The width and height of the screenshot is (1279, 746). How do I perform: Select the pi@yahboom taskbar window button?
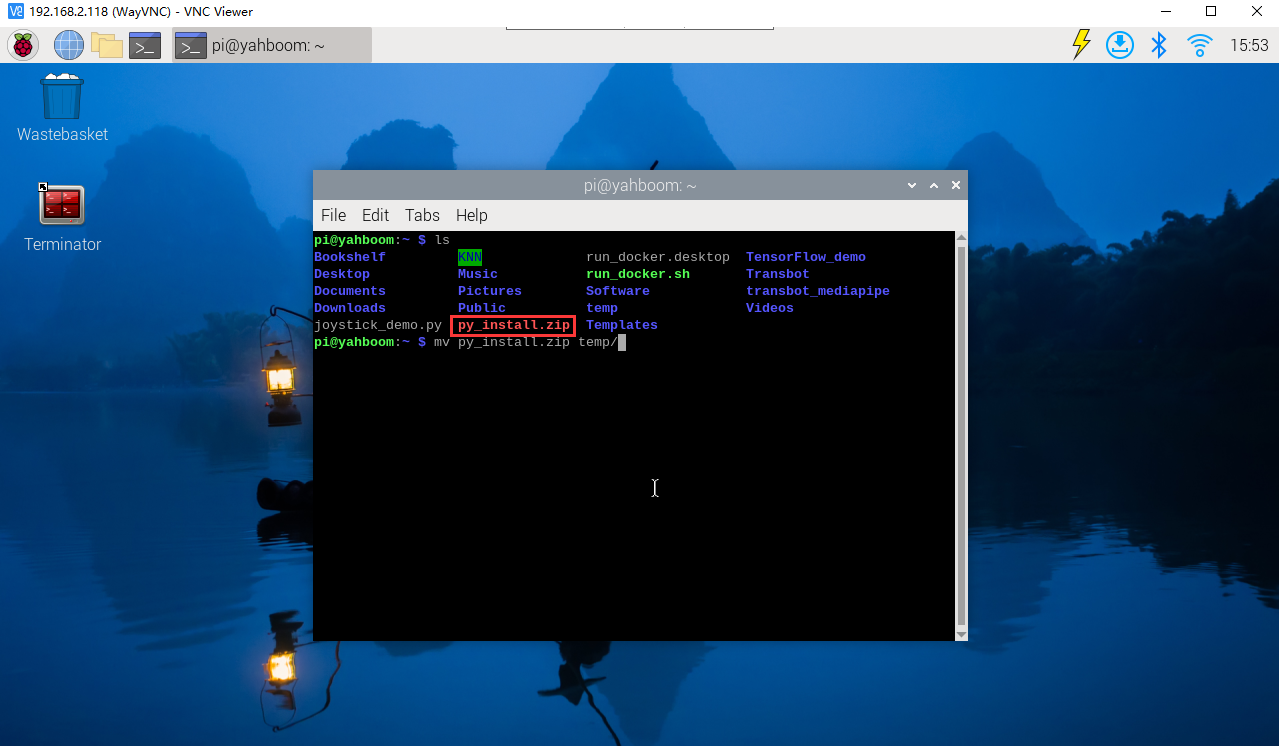tap(272, 45)
